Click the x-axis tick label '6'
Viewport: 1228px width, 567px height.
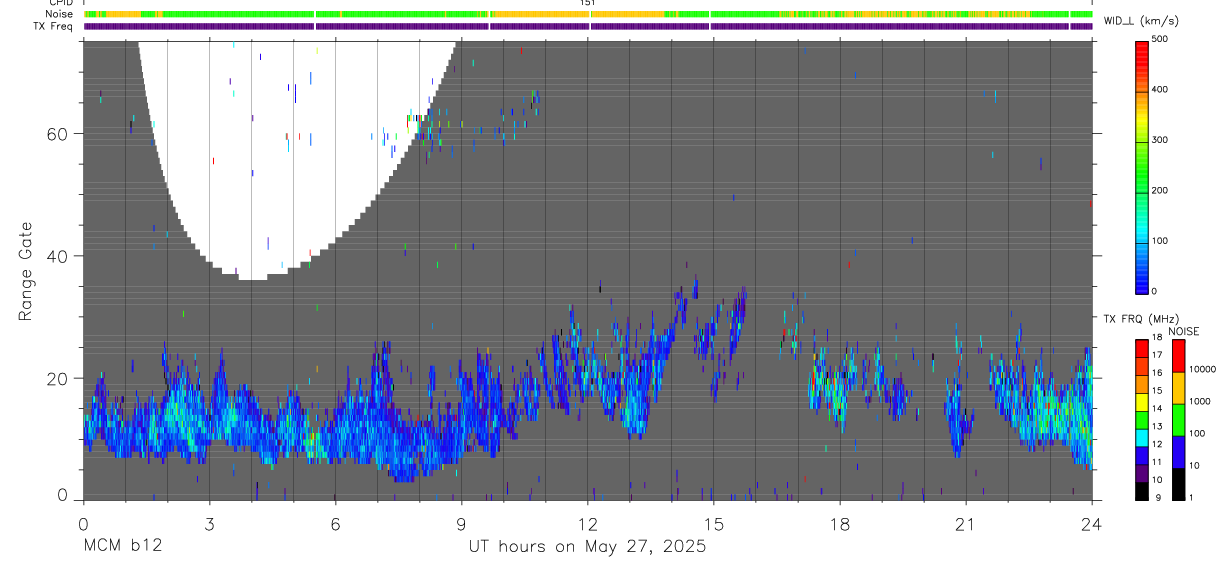335,524
